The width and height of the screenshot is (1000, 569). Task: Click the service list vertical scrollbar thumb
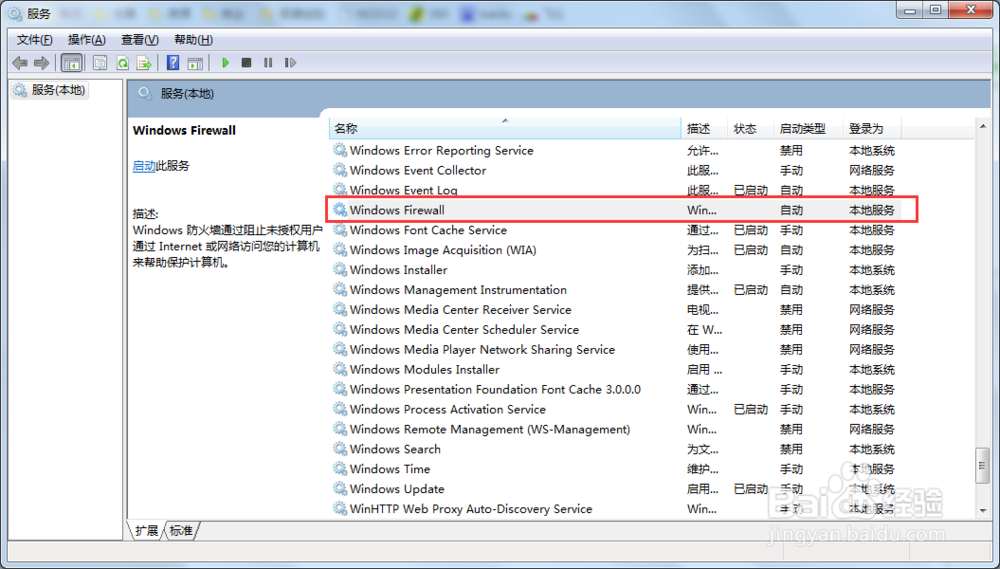(983, 466)
